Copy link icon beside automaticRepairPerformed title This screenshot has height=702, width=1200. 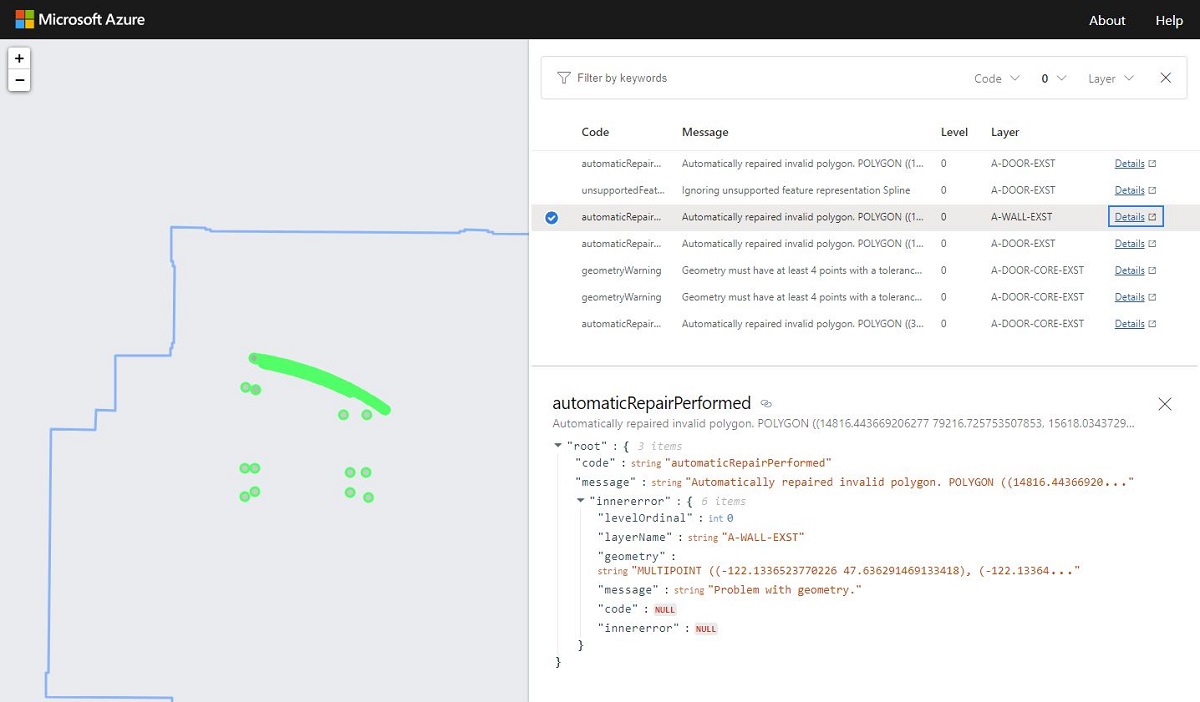pos(766,404)
